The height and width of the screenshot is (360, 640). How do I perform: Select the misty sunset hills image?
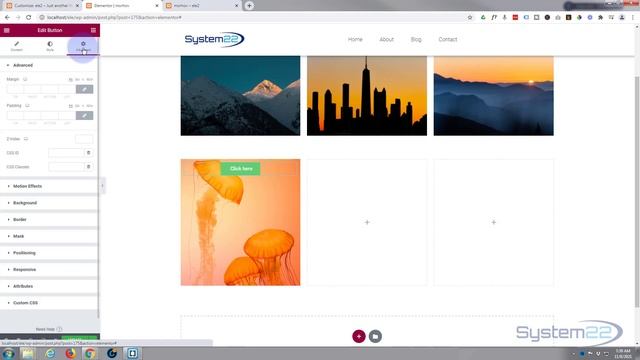pyautogui.click(x=493, y=96)
